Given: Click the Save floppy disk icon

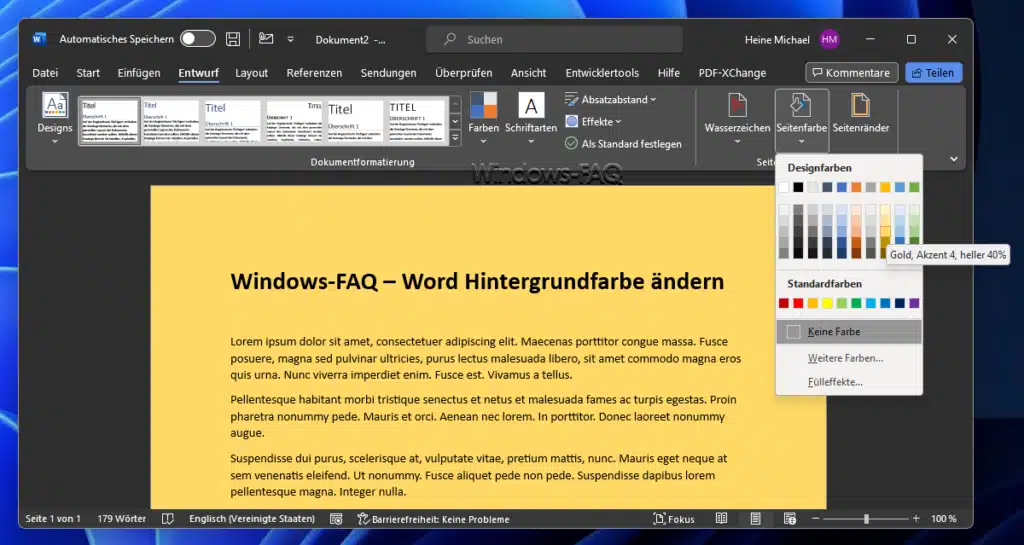Looking at the screenshot, I should click(232, 39).
